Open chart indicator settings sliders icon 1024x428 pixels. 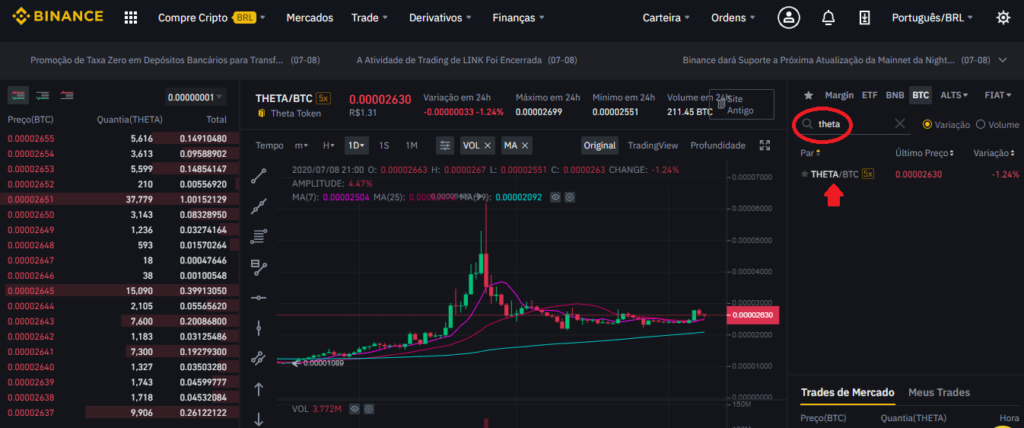[x=445, y=145]
